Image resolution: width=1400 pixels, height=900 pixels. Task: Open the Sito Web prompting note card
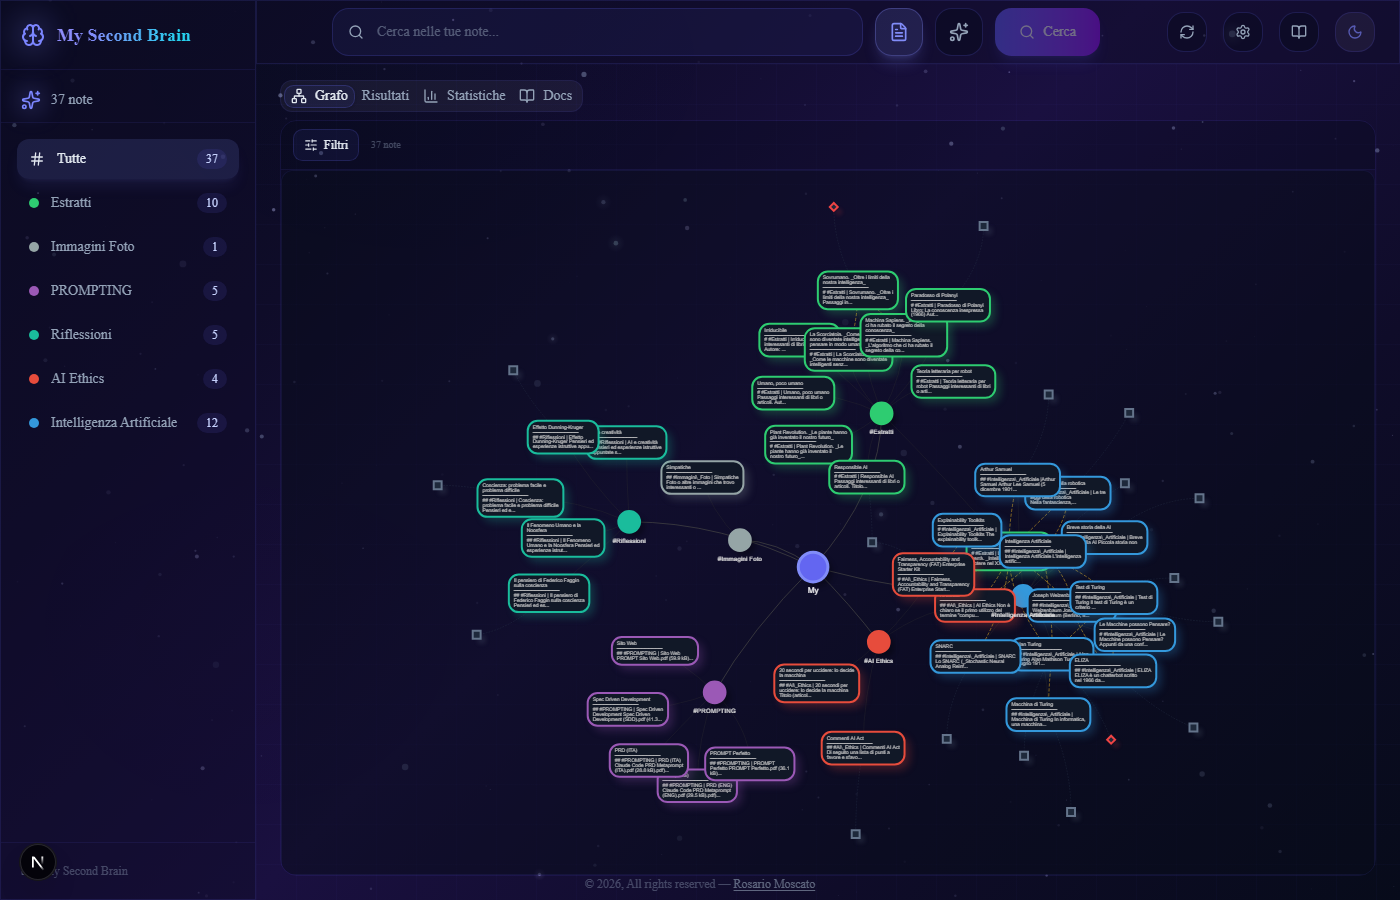(x=655, y=651)
